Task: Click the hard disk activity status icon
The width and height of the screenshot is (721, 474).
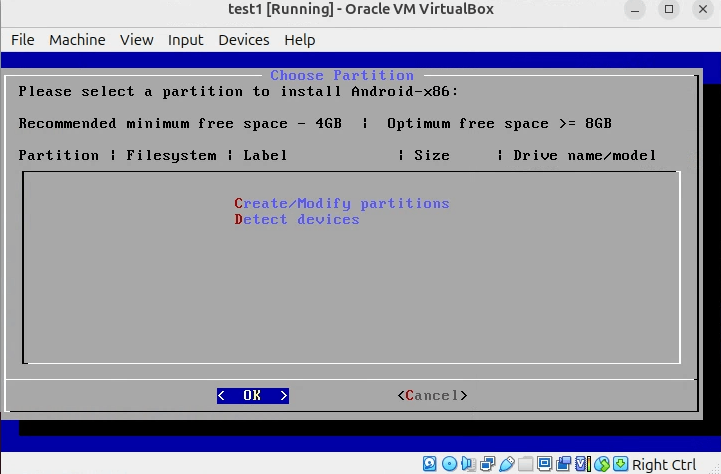Action: (429, 464)
